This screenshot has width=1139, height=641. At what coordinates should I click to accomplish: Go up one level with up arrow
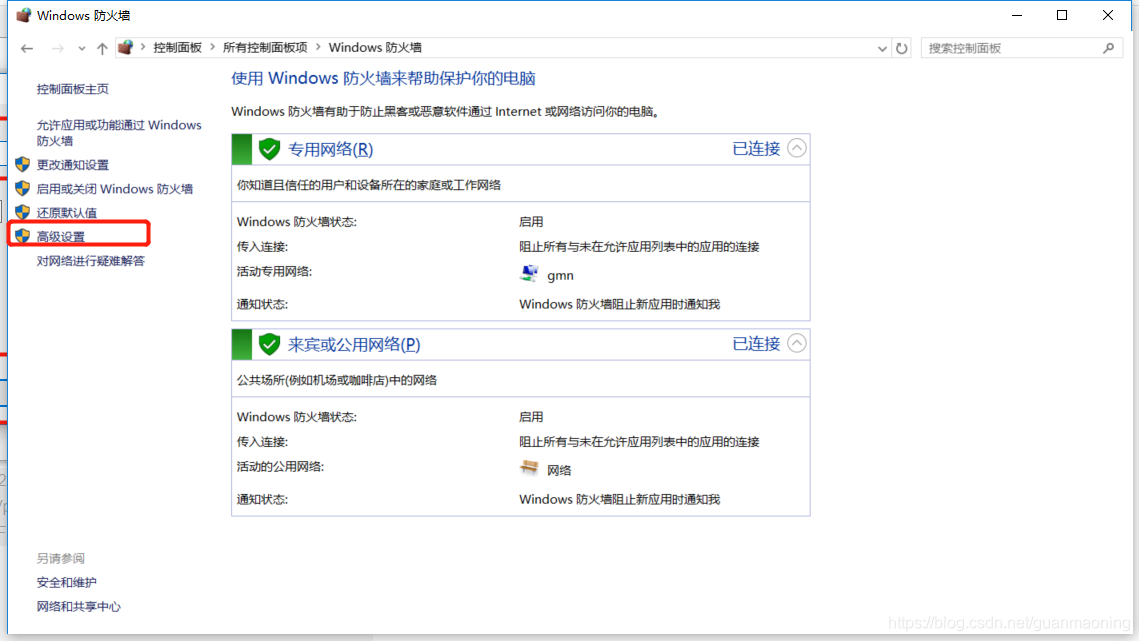click(x=102, y=49)
